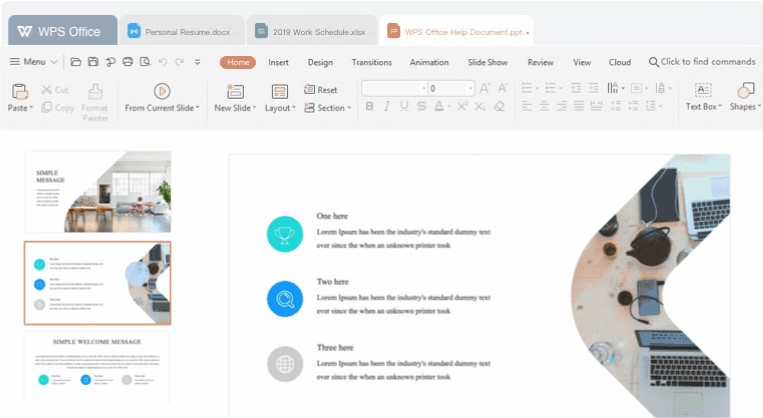763x418 pixels.
Task: Open the numbered list dropdown
Action: click(x=561, y=89)
